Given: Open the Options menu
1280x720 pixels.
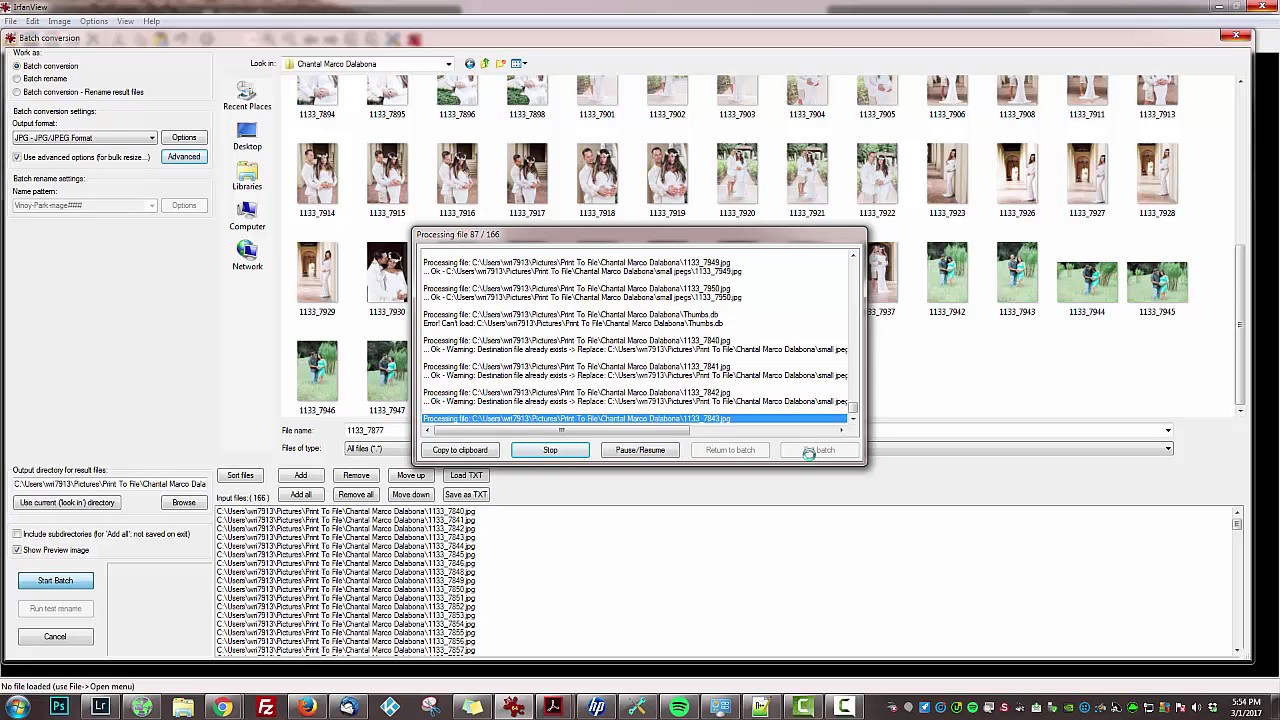Looking at the screenshot, I should click(x=93, y=21).
